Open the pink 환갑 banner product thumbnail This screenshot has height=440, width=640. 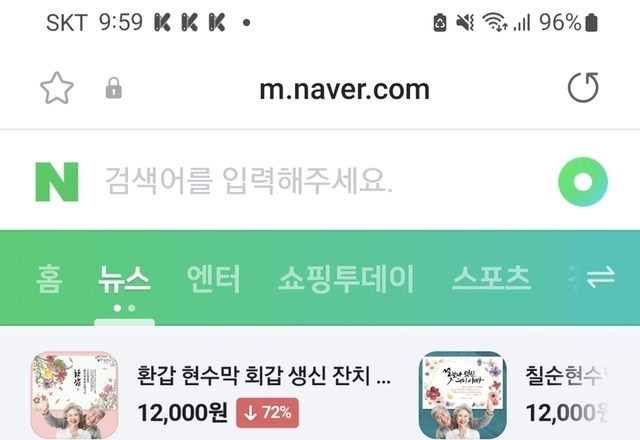75,395
